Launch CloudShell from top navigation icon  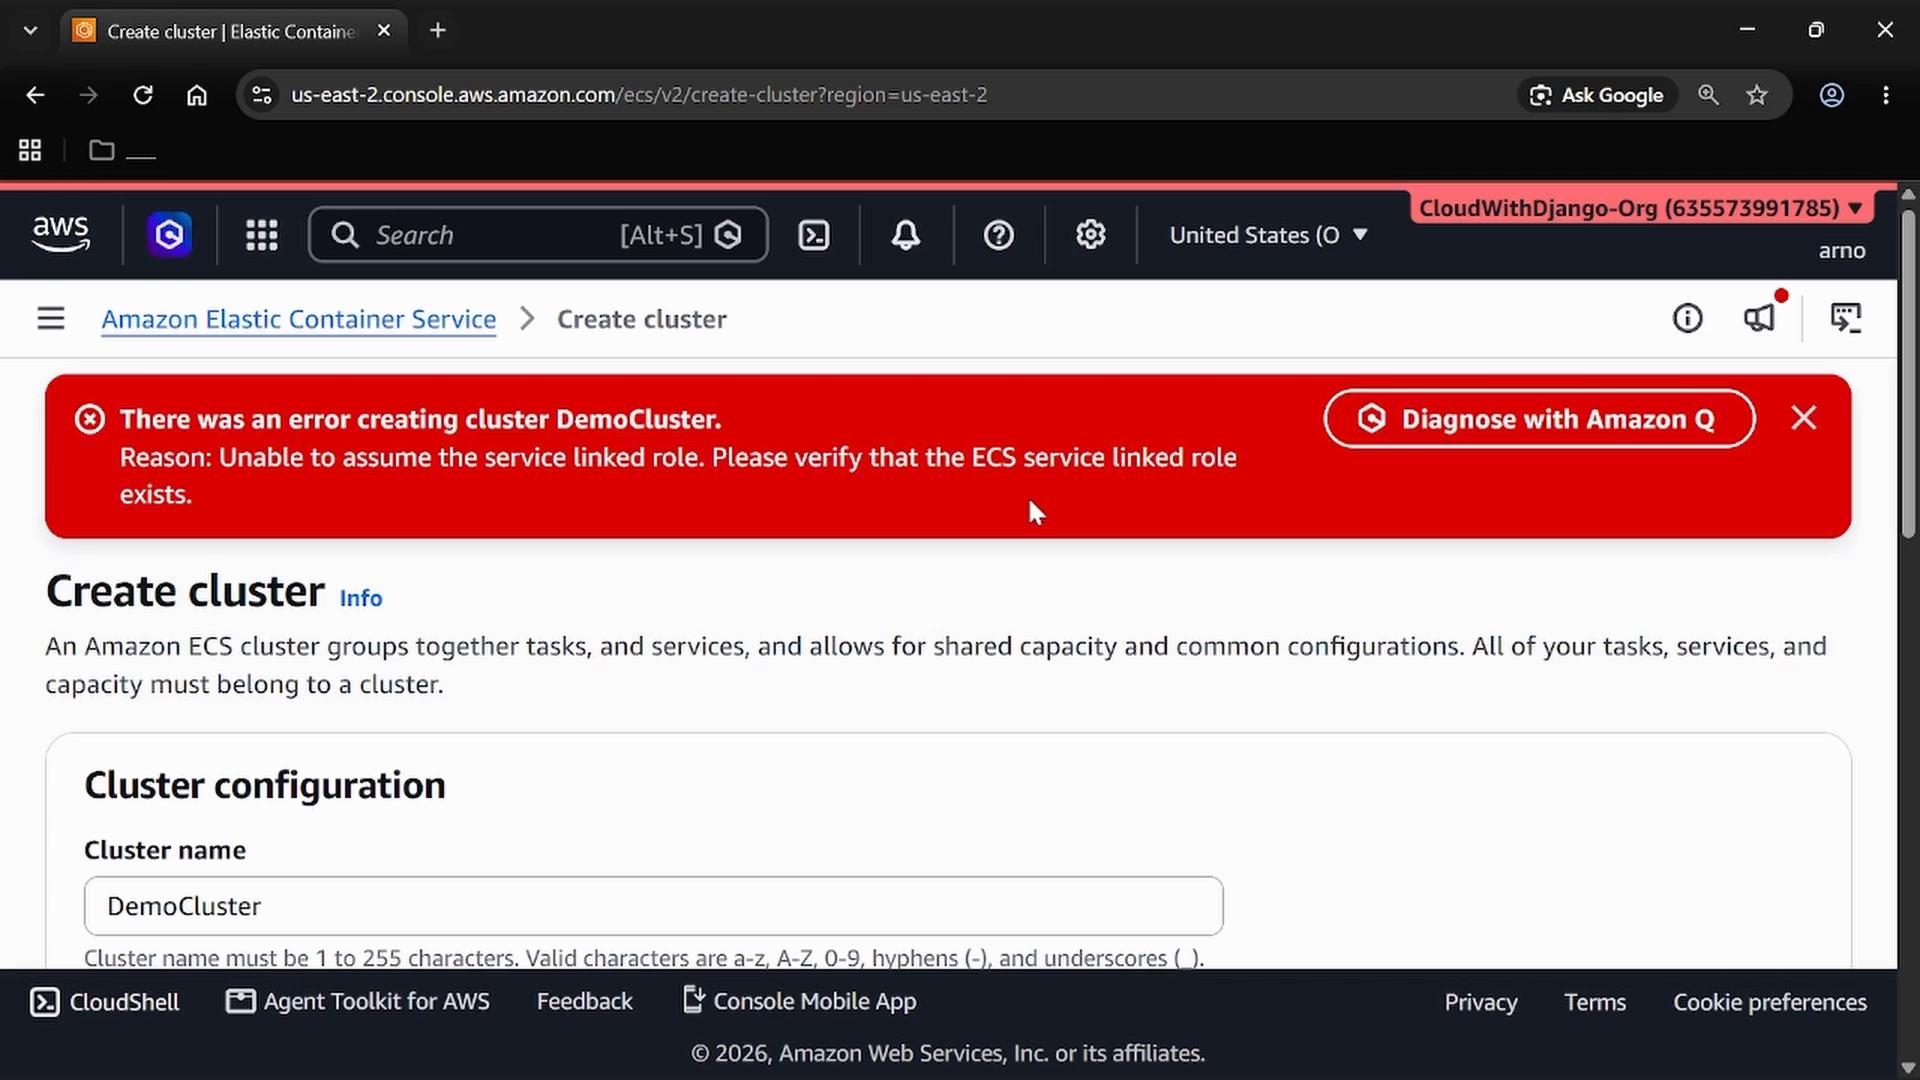coord(814,235)
